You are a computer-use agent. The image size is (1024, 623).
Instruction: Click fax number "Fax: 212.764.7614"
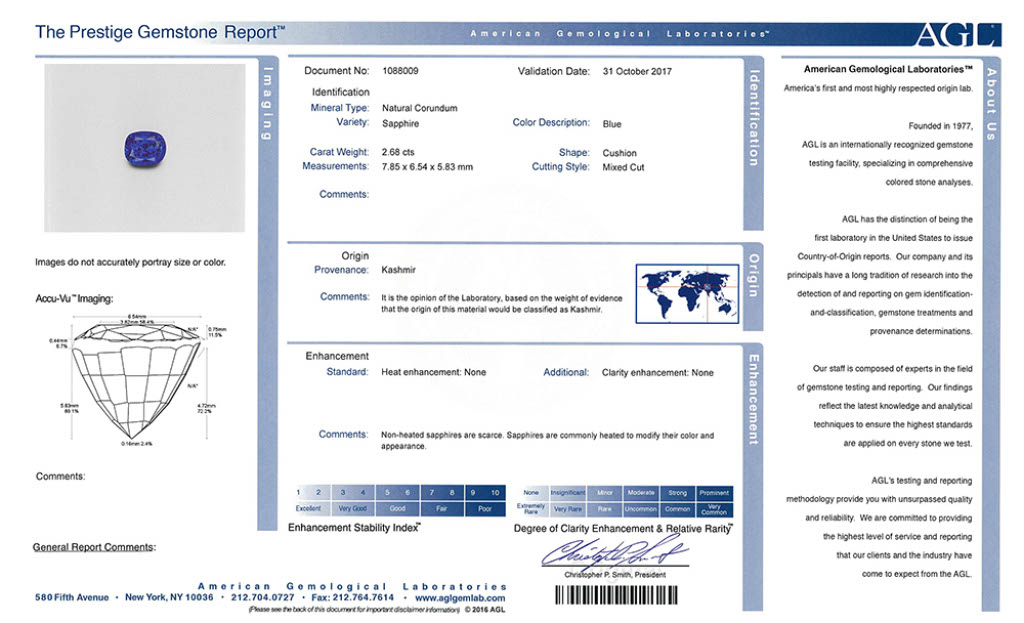pos(353,598)
